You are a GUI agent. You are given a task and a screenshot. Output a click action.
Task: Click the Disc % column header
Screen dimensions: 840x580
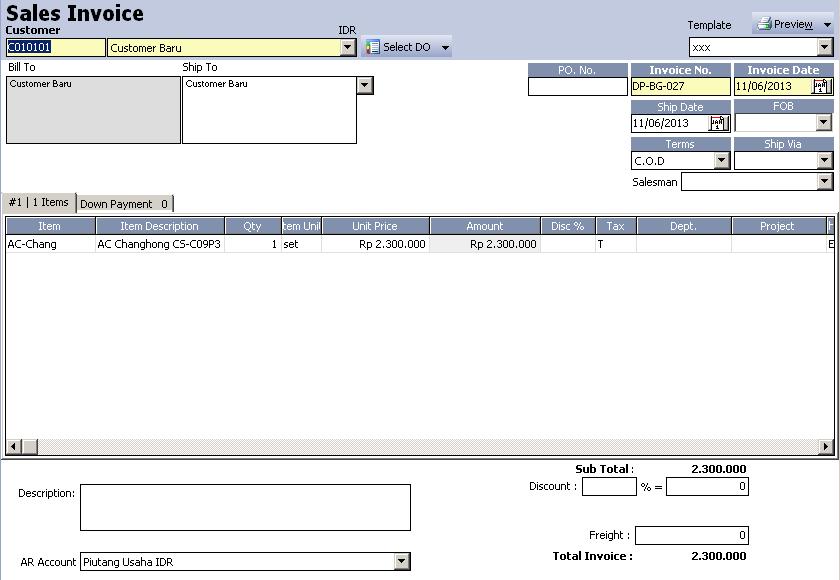click(568, 226)
